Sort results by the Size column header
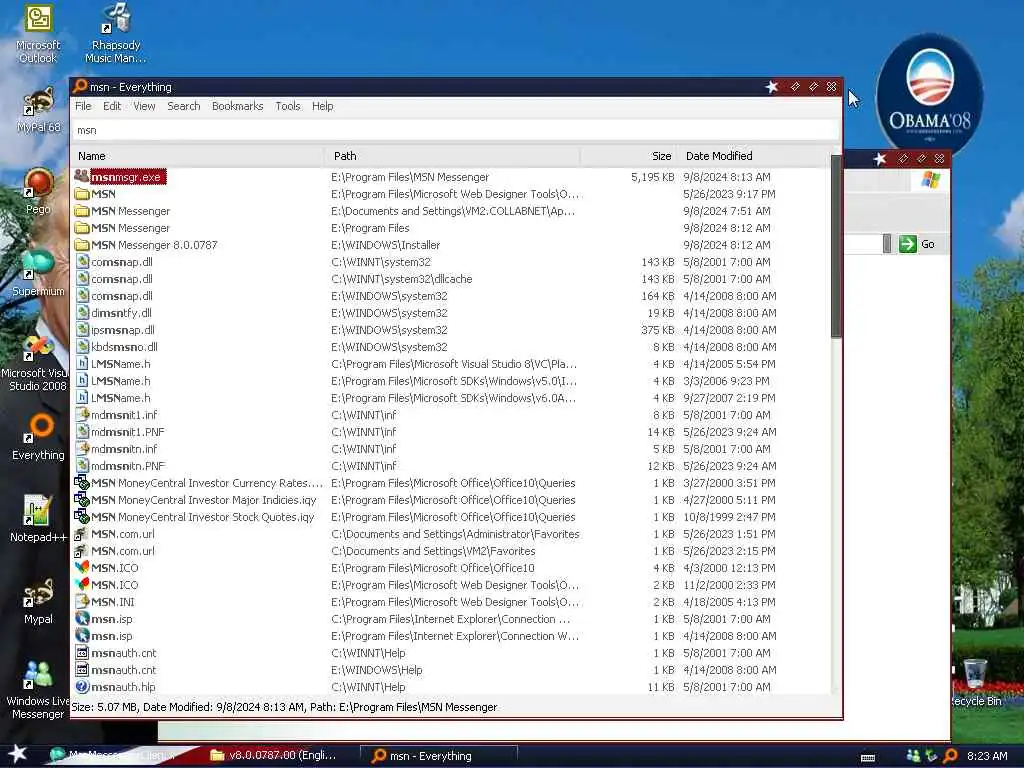Viewport: 1024px width, 768px height. 628,156
